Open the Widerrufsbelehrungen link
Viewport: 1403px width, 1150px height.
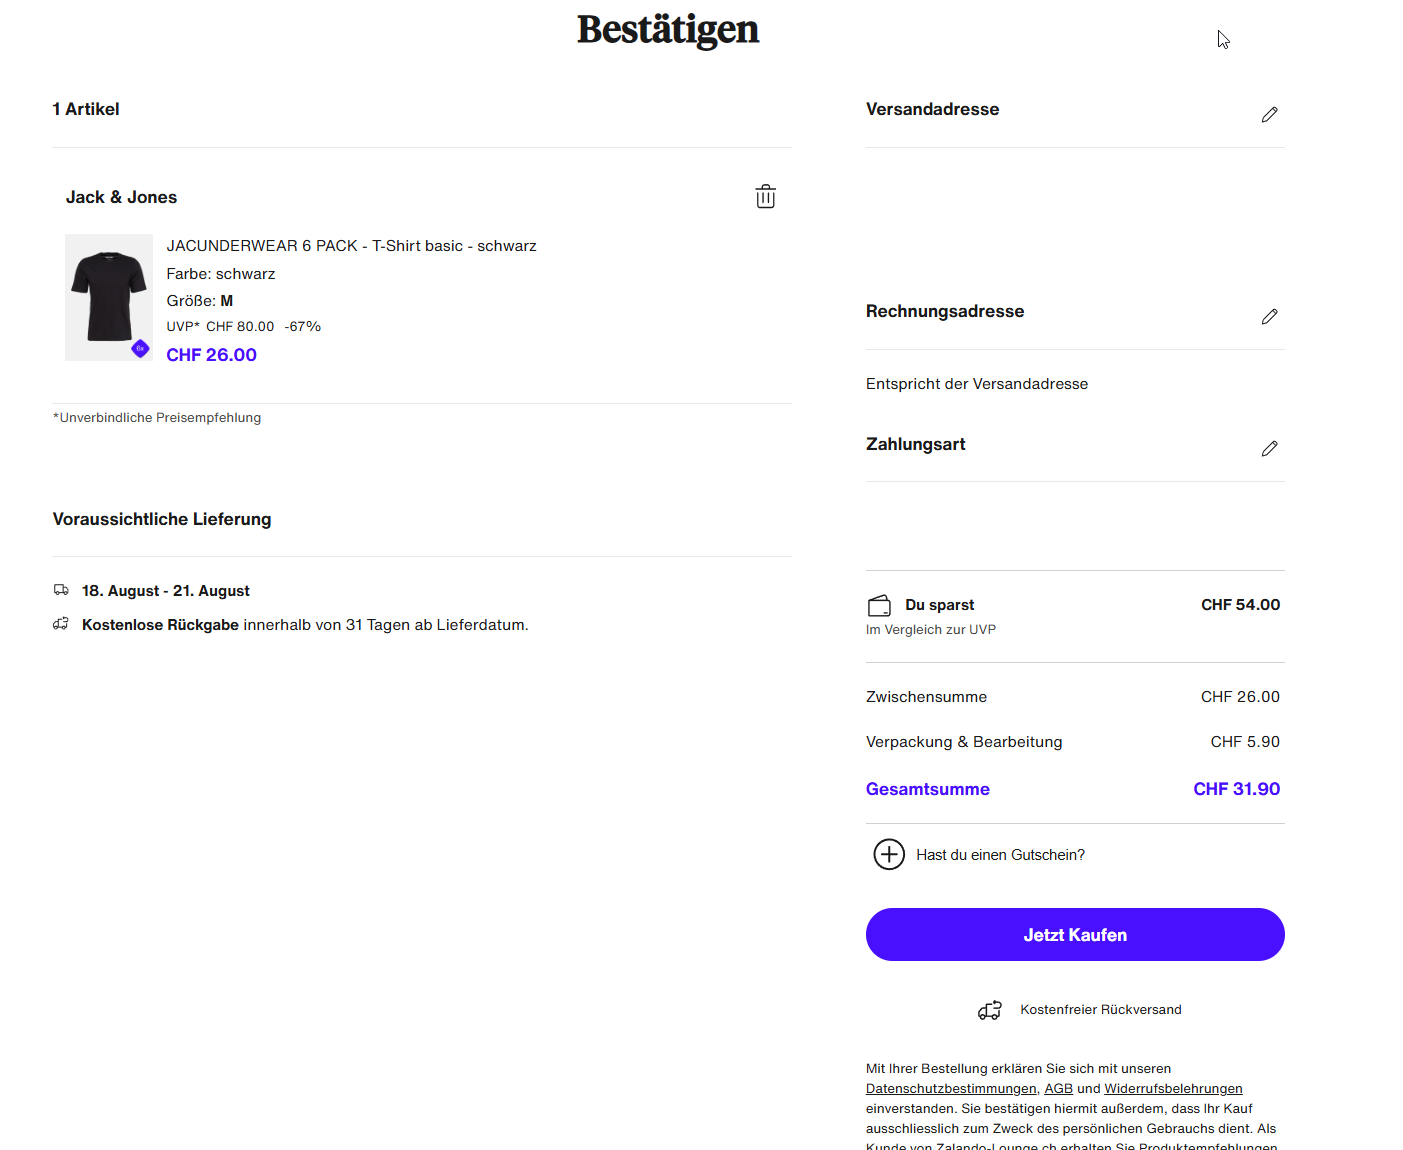1173,1089
